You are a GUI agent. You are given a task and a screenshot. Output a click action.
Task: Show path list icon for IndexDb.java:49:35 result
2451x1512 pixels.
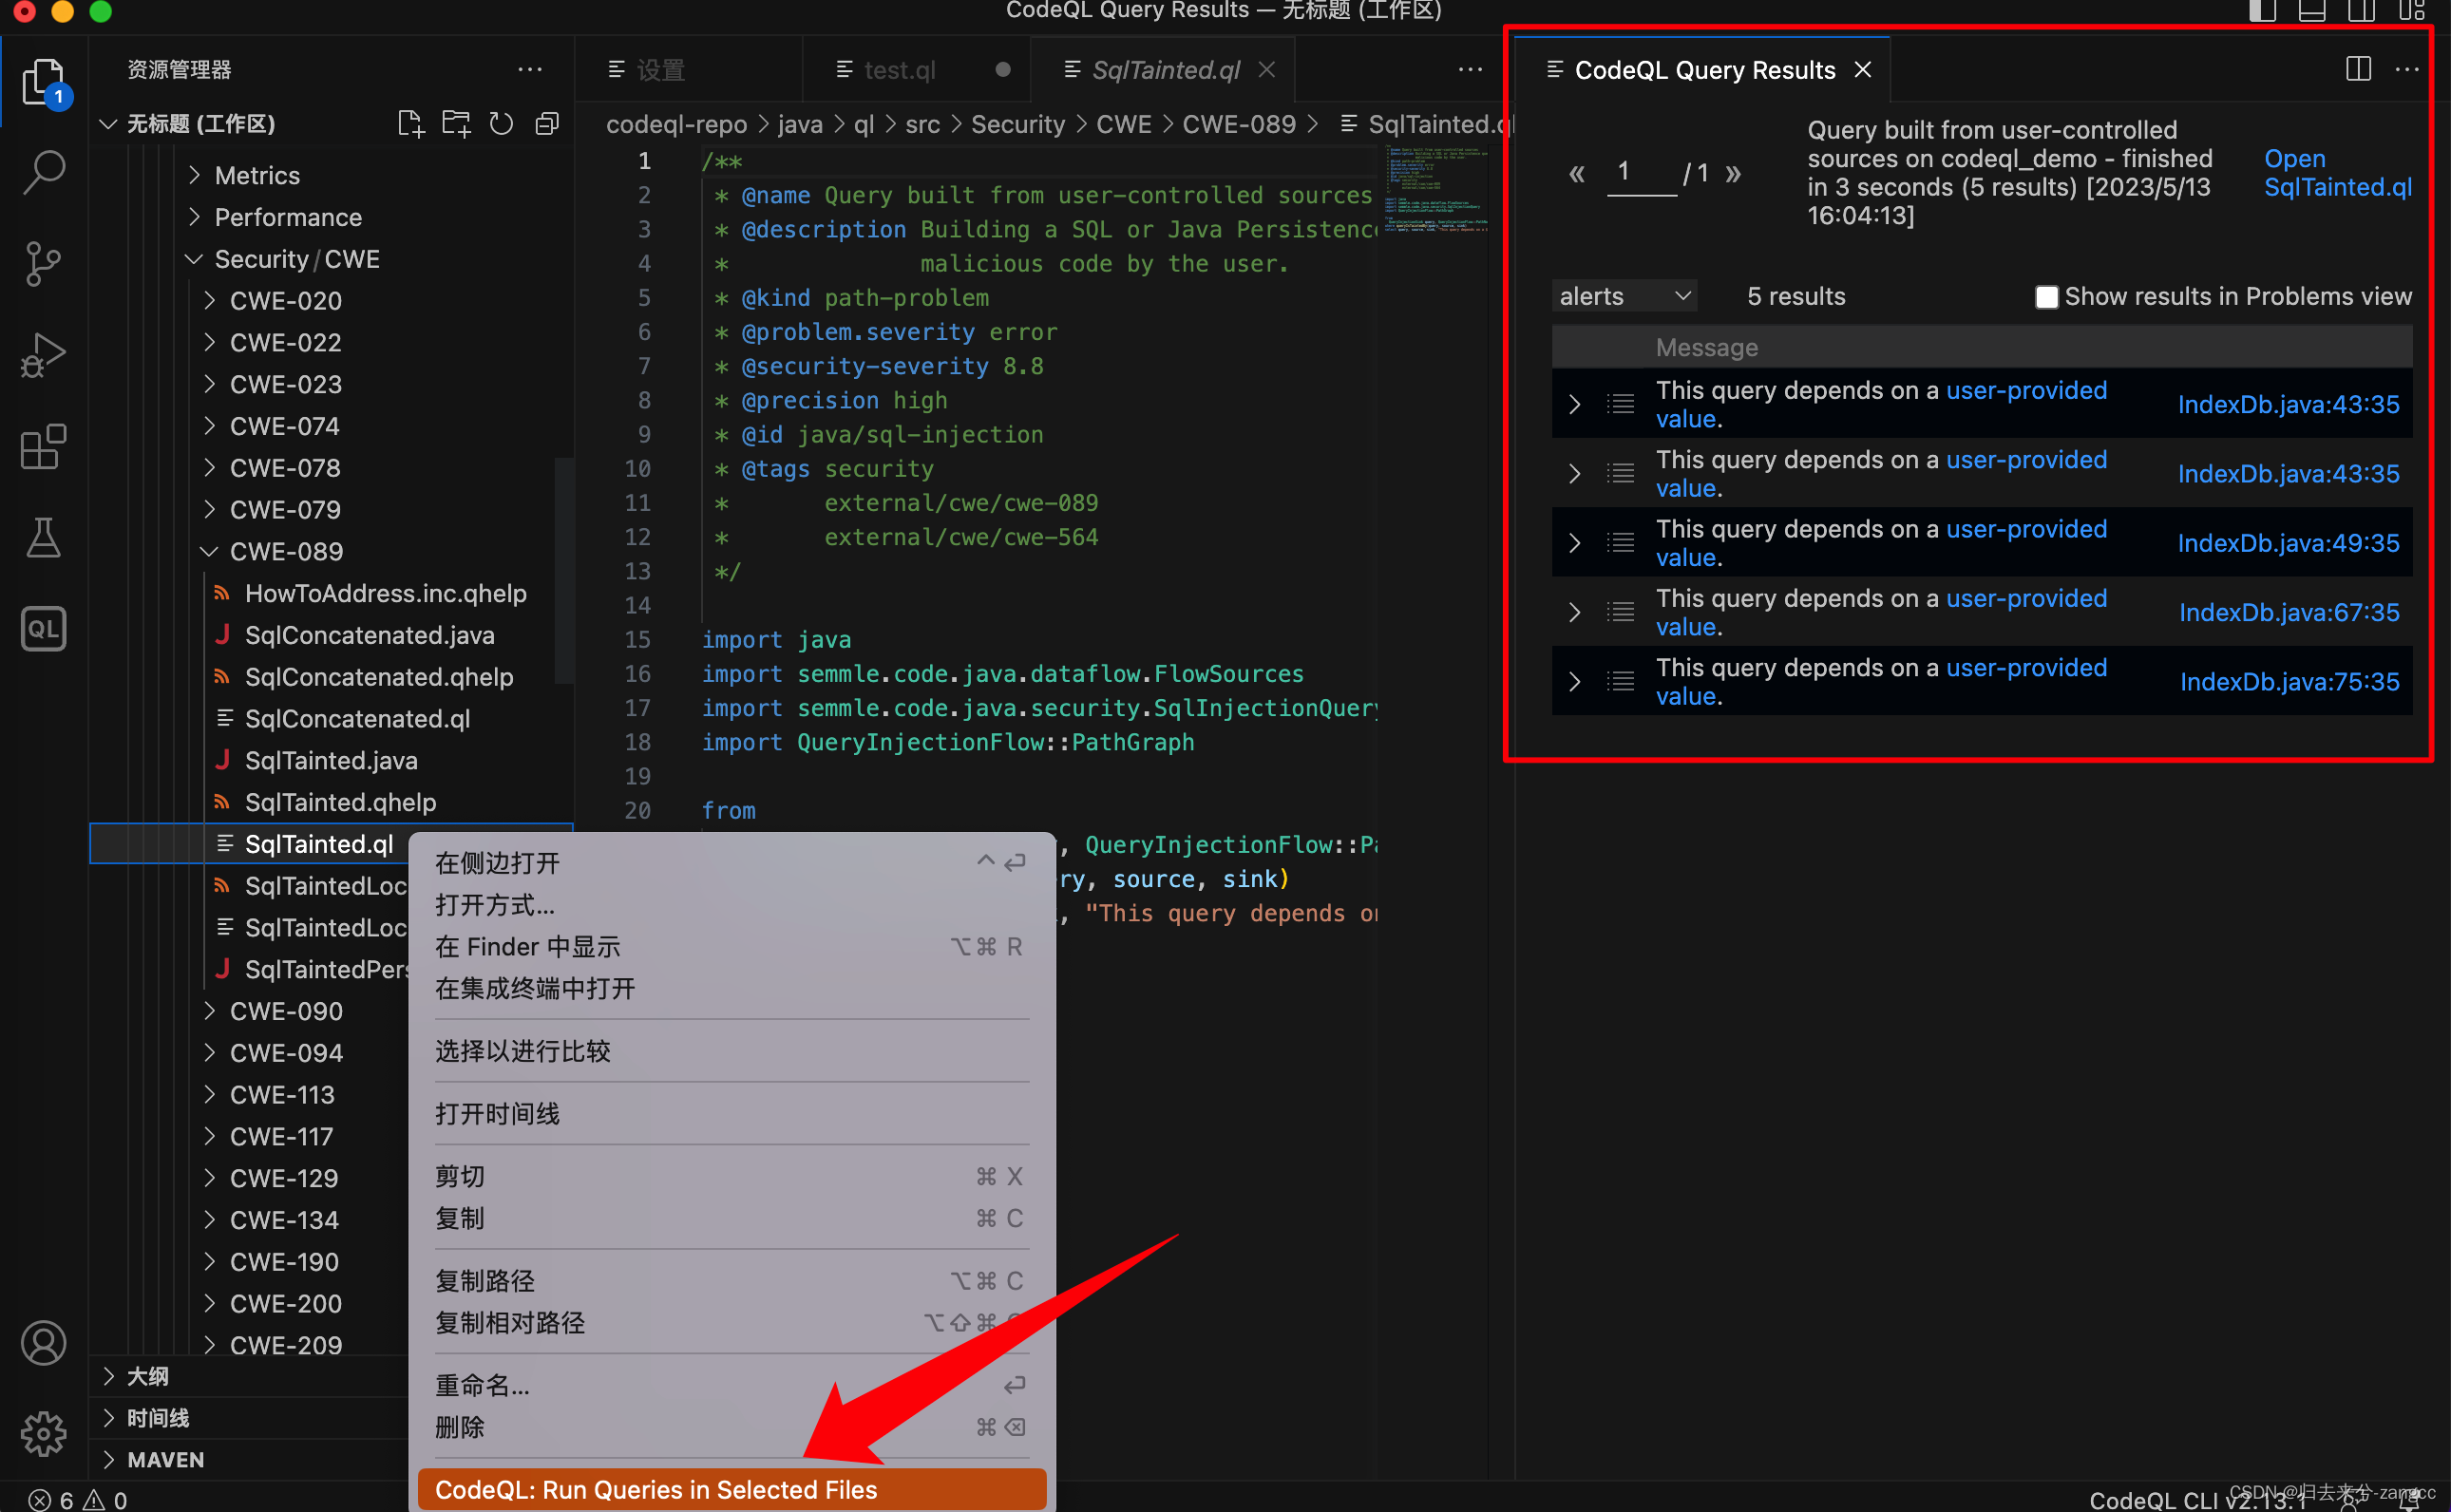click(x=1620, y=543)
